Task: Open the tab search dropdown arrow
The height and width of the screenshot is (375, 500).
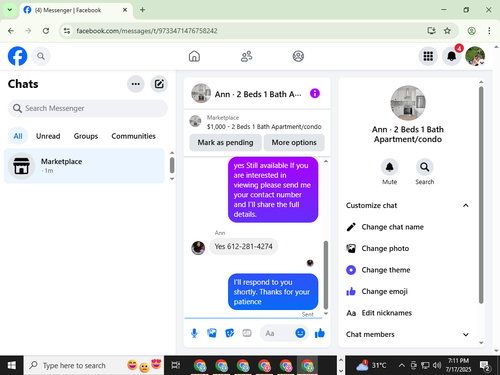Action: pyautogui.click(x=10, y=10)
